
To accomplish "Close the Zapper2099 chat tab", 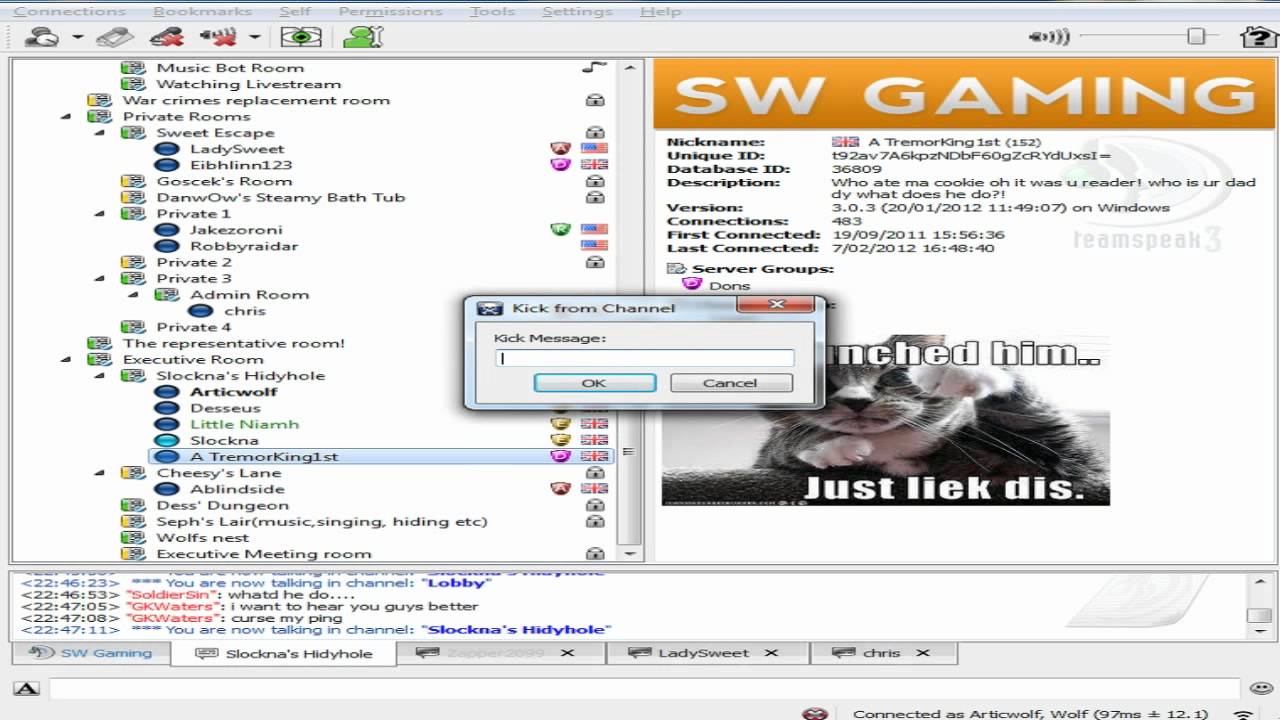I will tap(567, 653).
